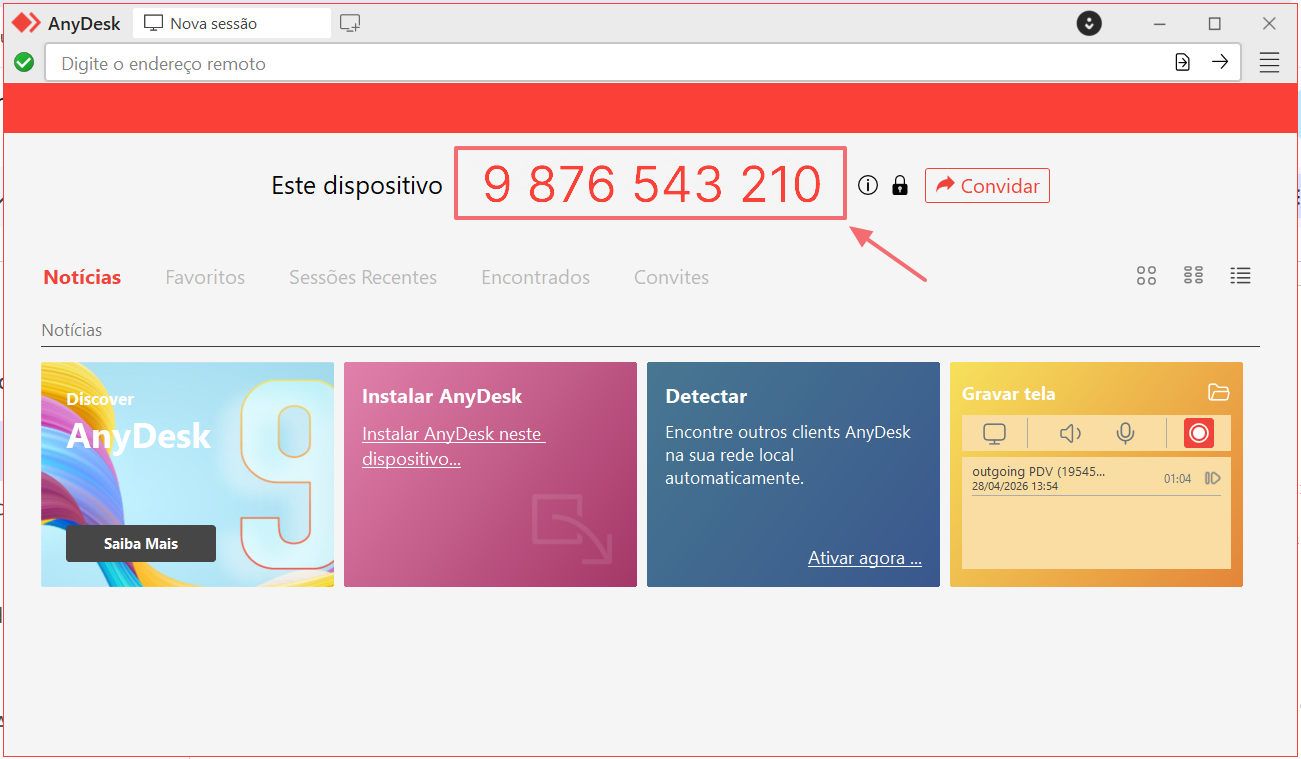Focus the Digite o endereço remoto field
The width and height of the screenshot is (1301, 759).
tap(610, 63)
